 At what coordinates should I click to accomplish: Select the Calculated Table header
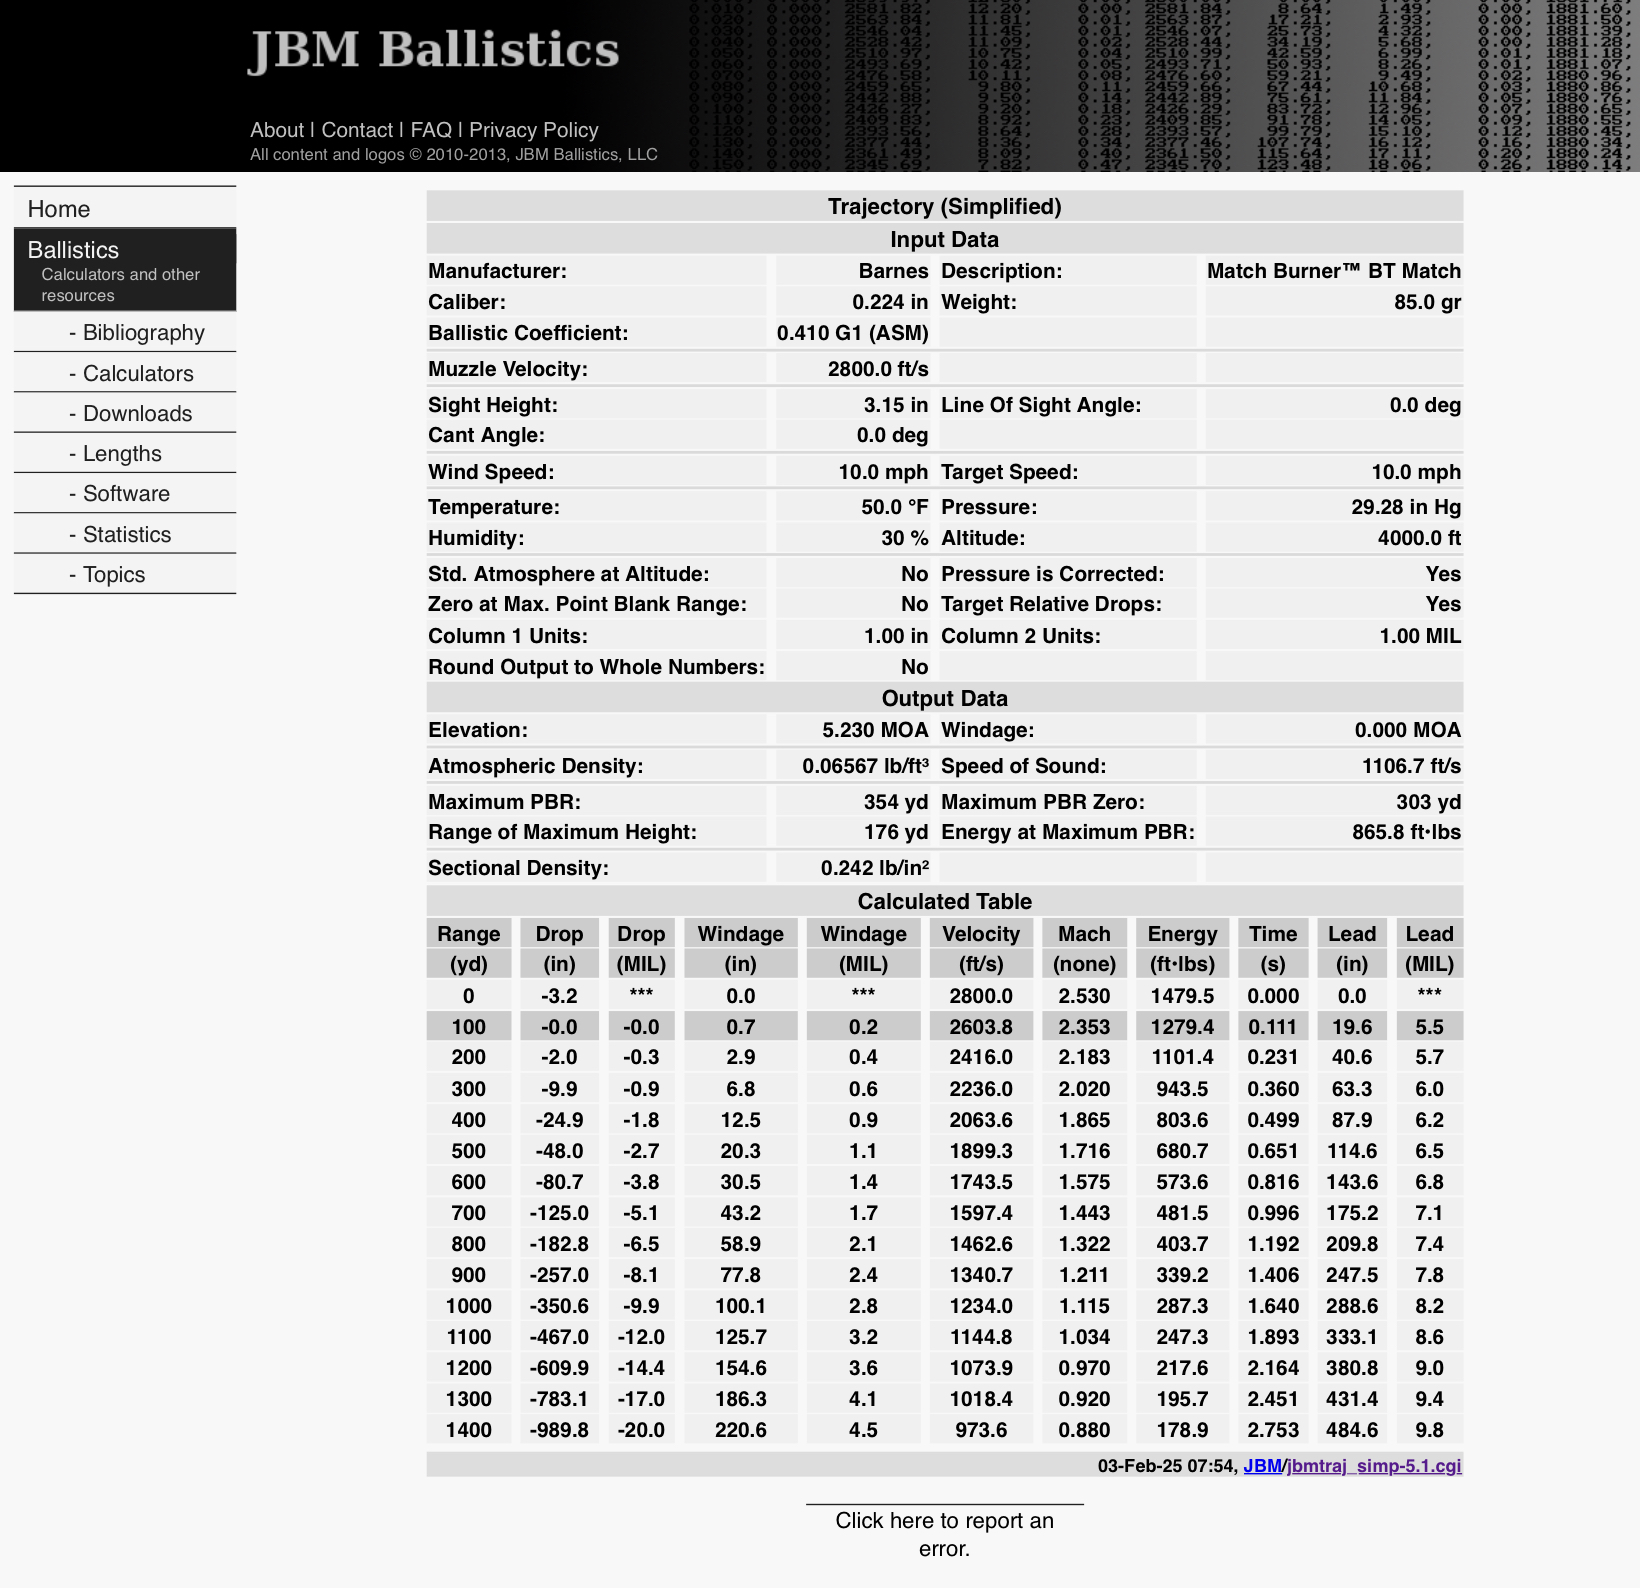(944, 901)
